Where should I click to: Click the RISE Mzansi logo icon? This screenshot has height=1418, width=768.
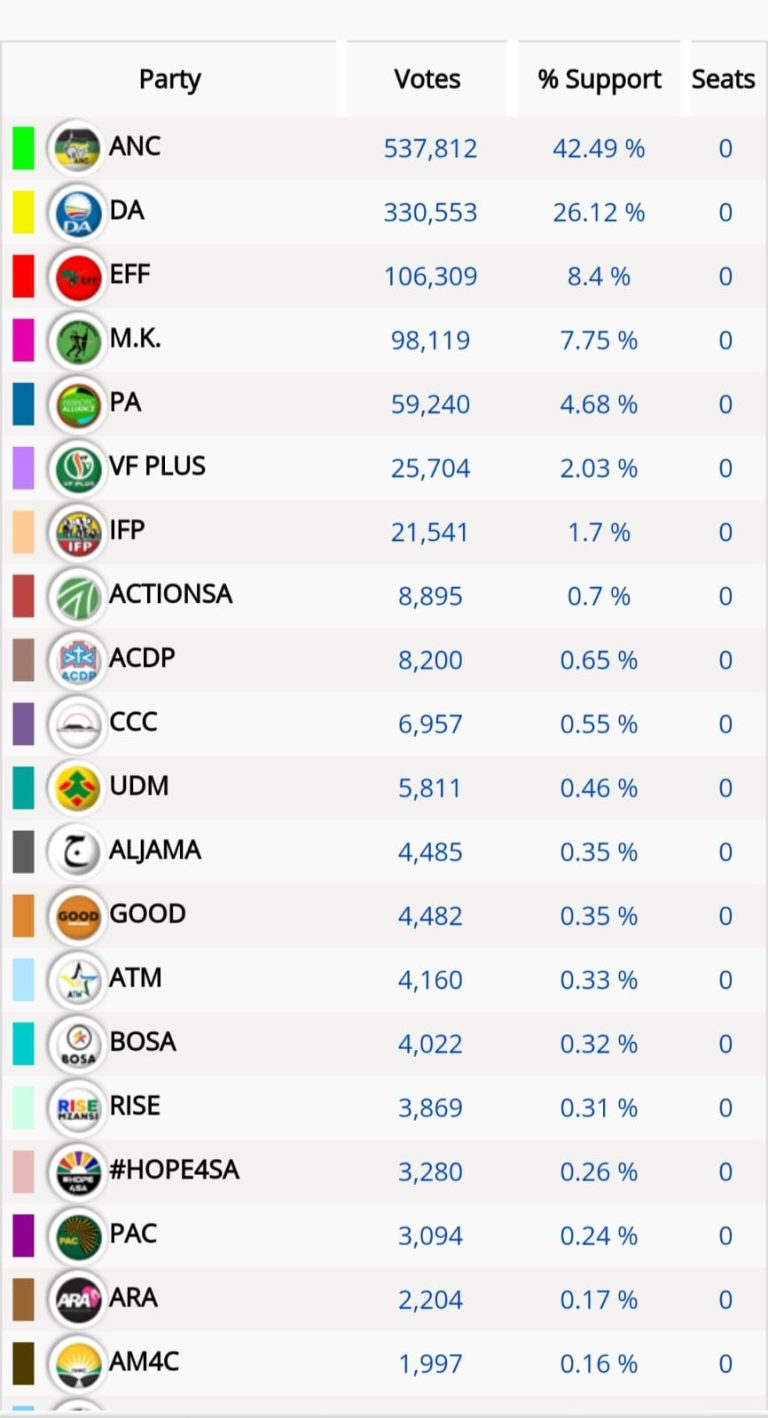coord(76,1109)
